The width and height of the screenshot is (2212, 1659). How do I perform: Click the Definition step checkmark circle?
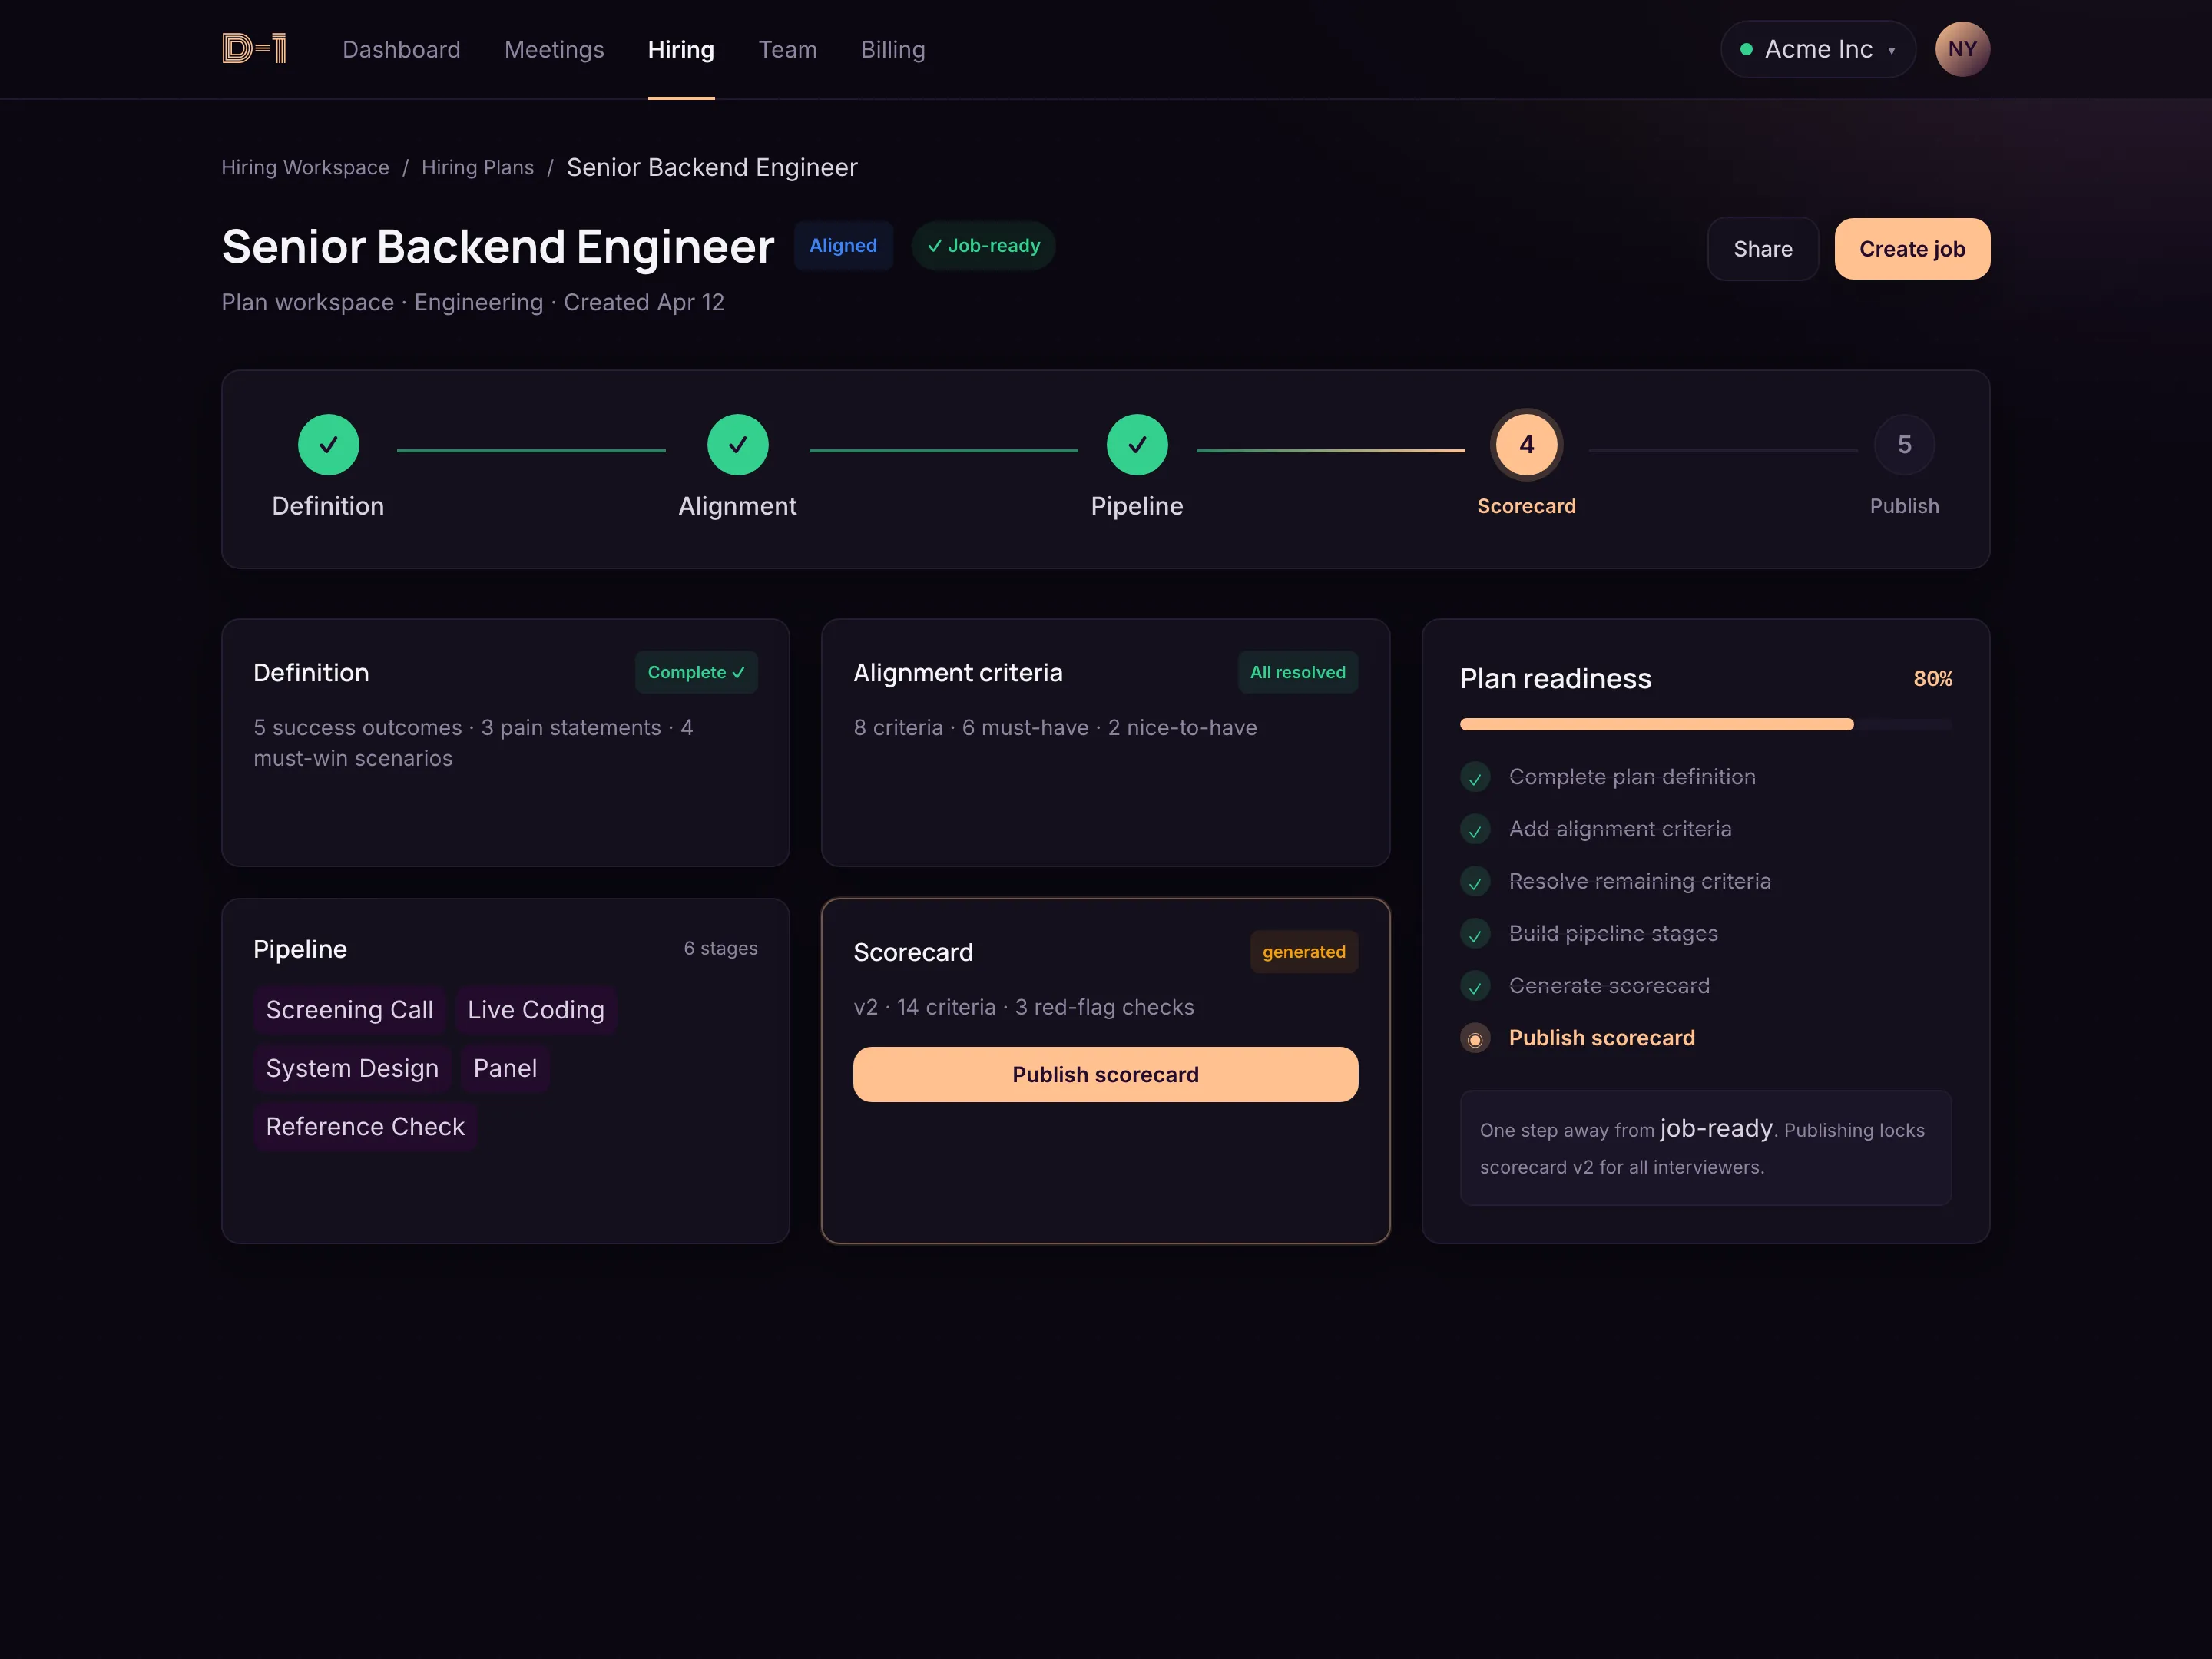[x=328, y=444]
